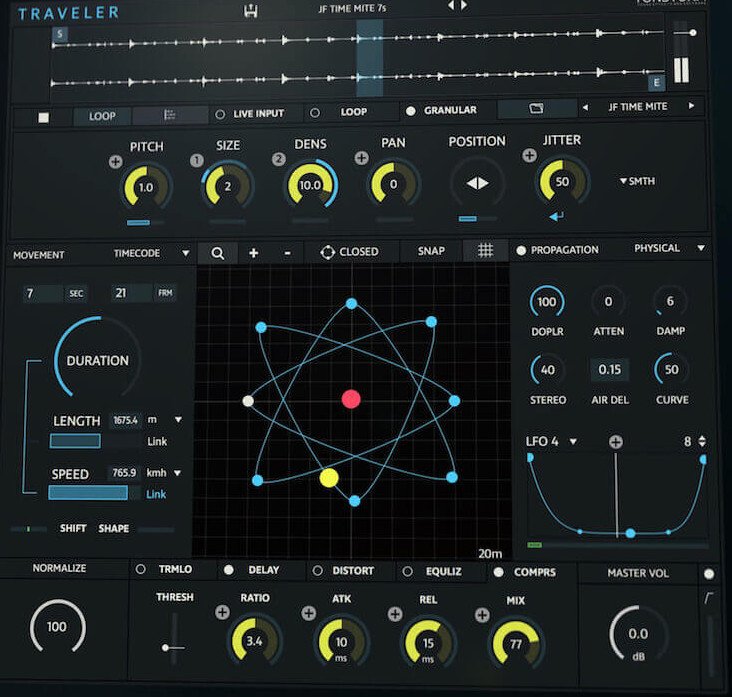Click the curve shape icon under MASTER VOL

click(709, 598)
